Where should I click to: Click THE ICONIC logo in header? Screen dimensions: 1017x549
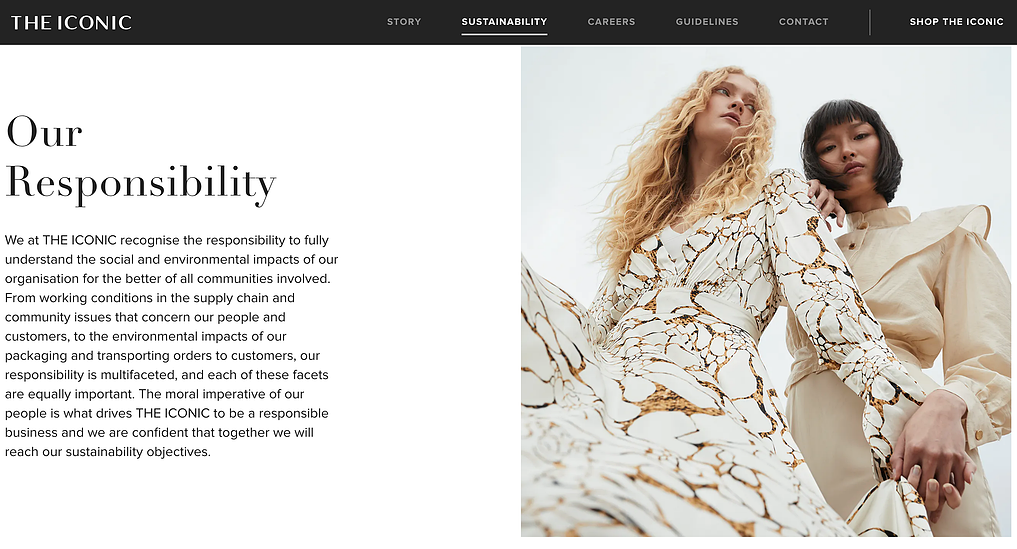(x=71, y=22)
